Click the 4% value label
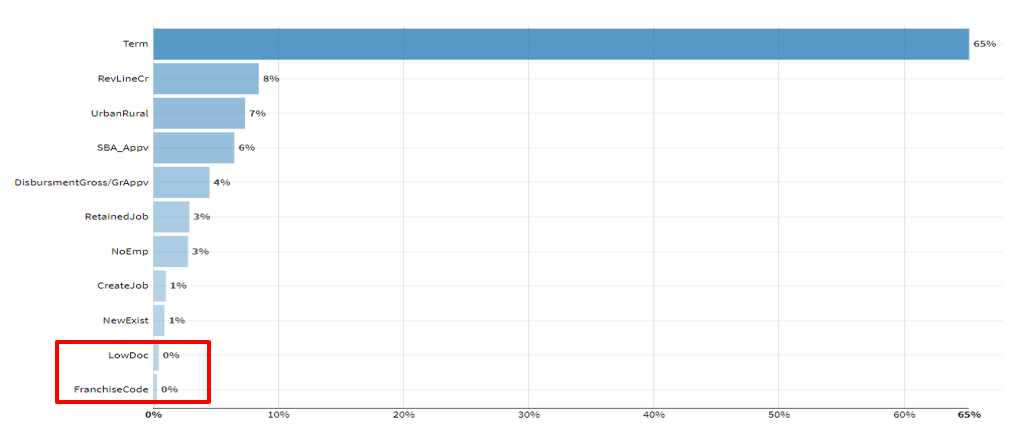The height and width of the screenshot is (444, 1026). [x=222, y=182]
